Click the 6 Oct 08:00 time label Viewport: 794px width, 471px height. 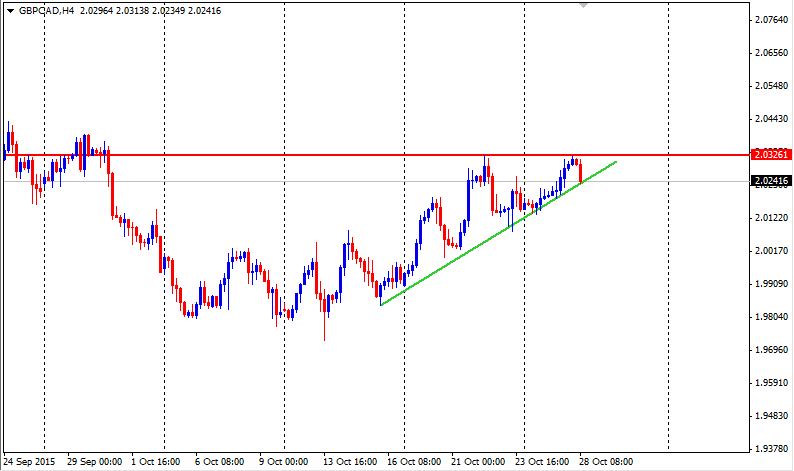[219, 462]
